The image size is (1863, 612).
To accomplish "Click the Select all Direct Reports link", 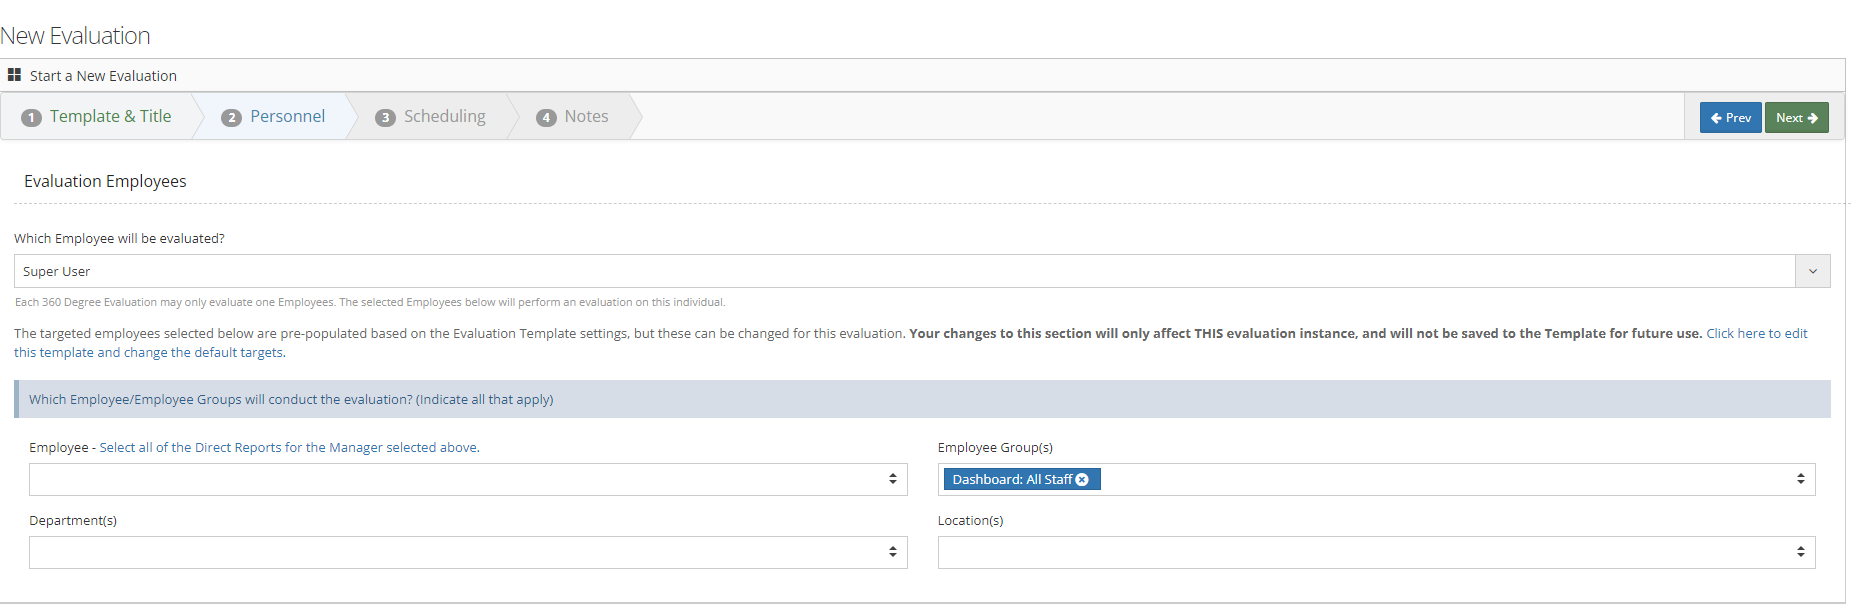I will (x=289, y=448).
